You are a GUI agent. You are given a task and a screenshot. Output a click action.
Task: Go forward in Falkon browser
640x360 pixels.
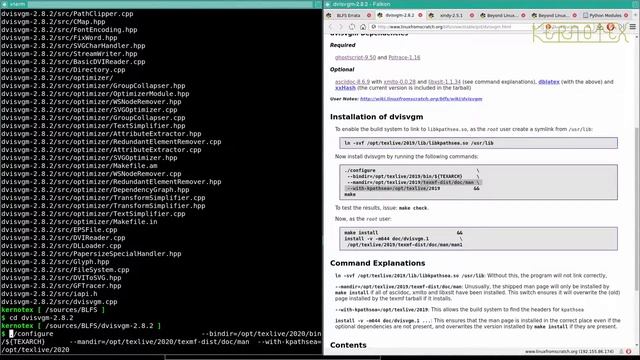coord(342,27)
